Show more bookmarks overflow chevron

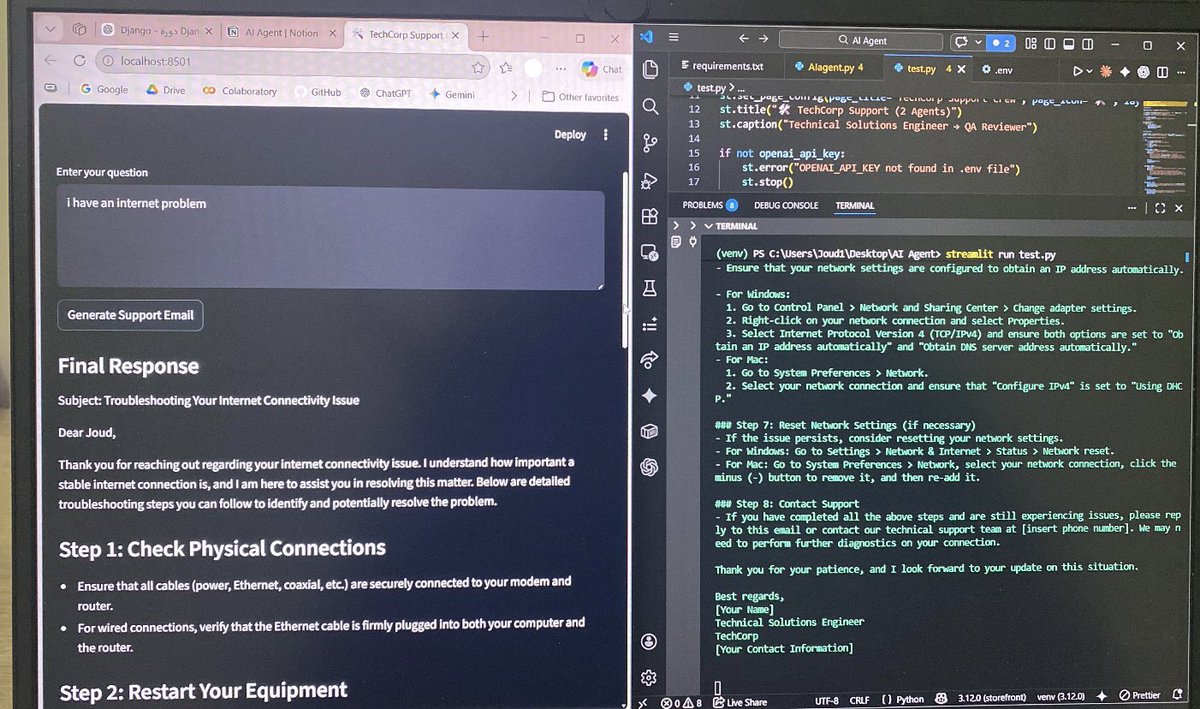514,96
